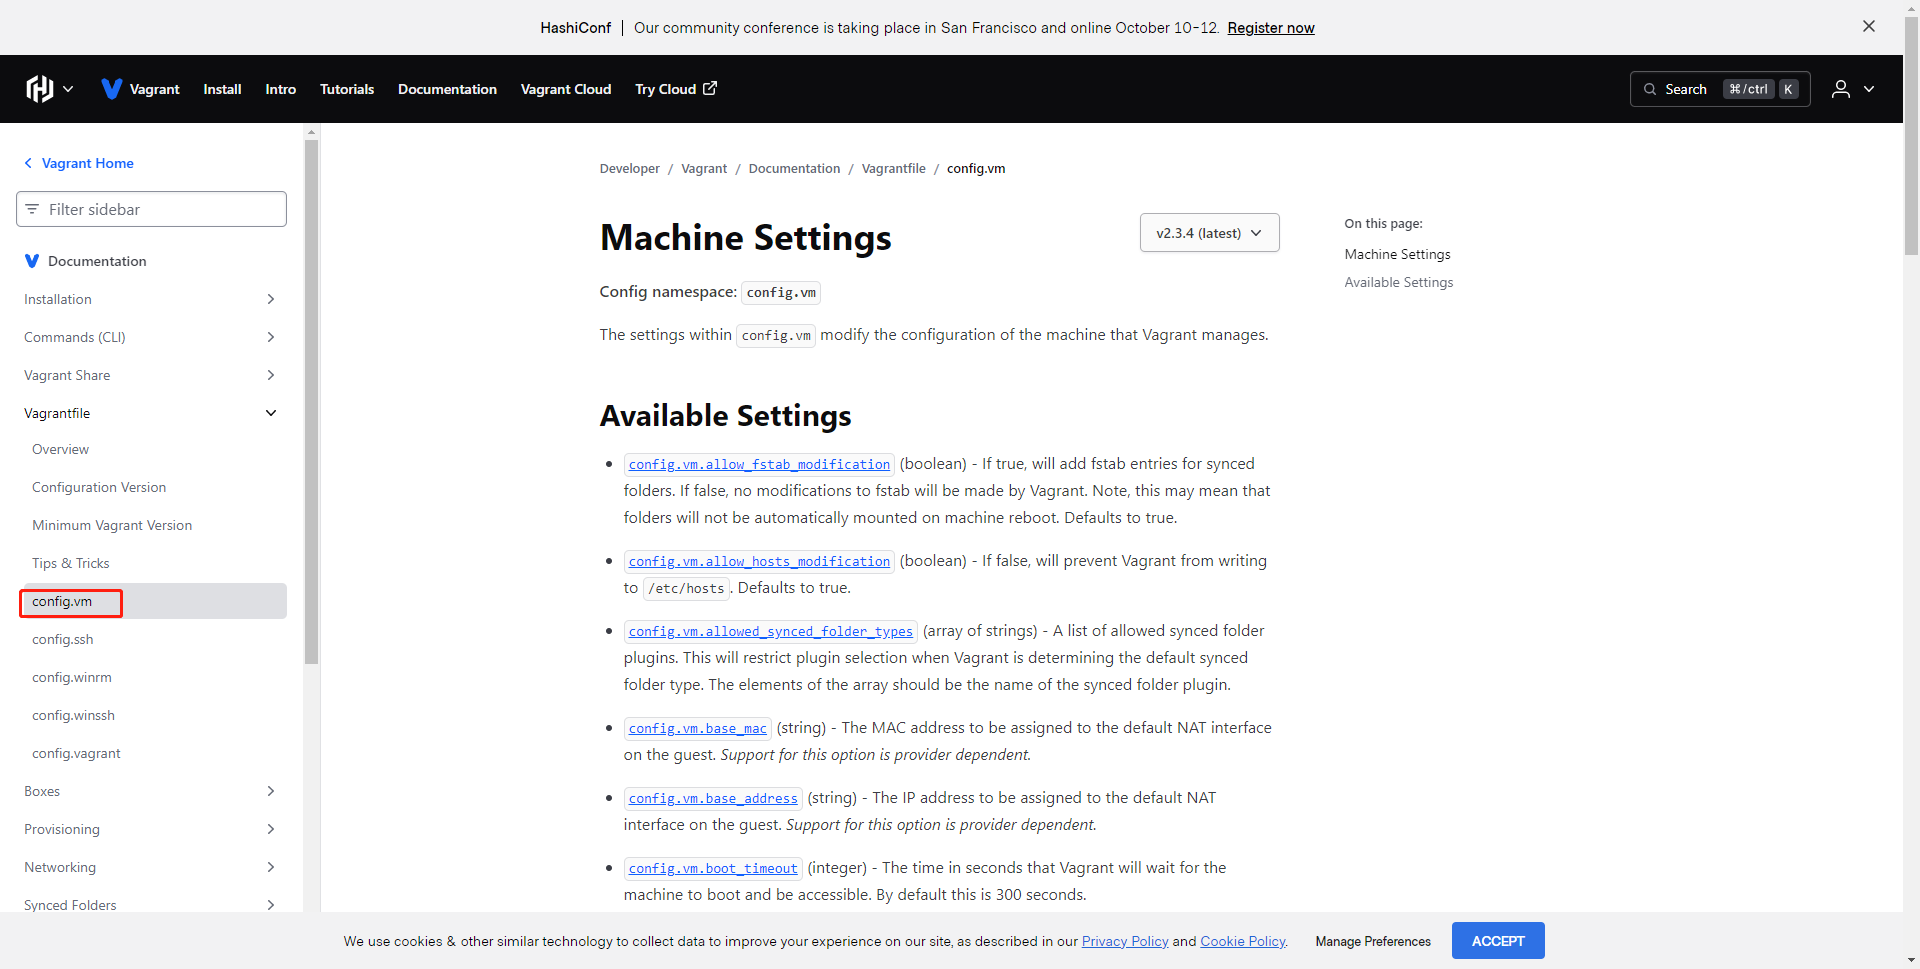Select config.winssh in sidebar
1920x969 pixels.
[x=73, y=715]
